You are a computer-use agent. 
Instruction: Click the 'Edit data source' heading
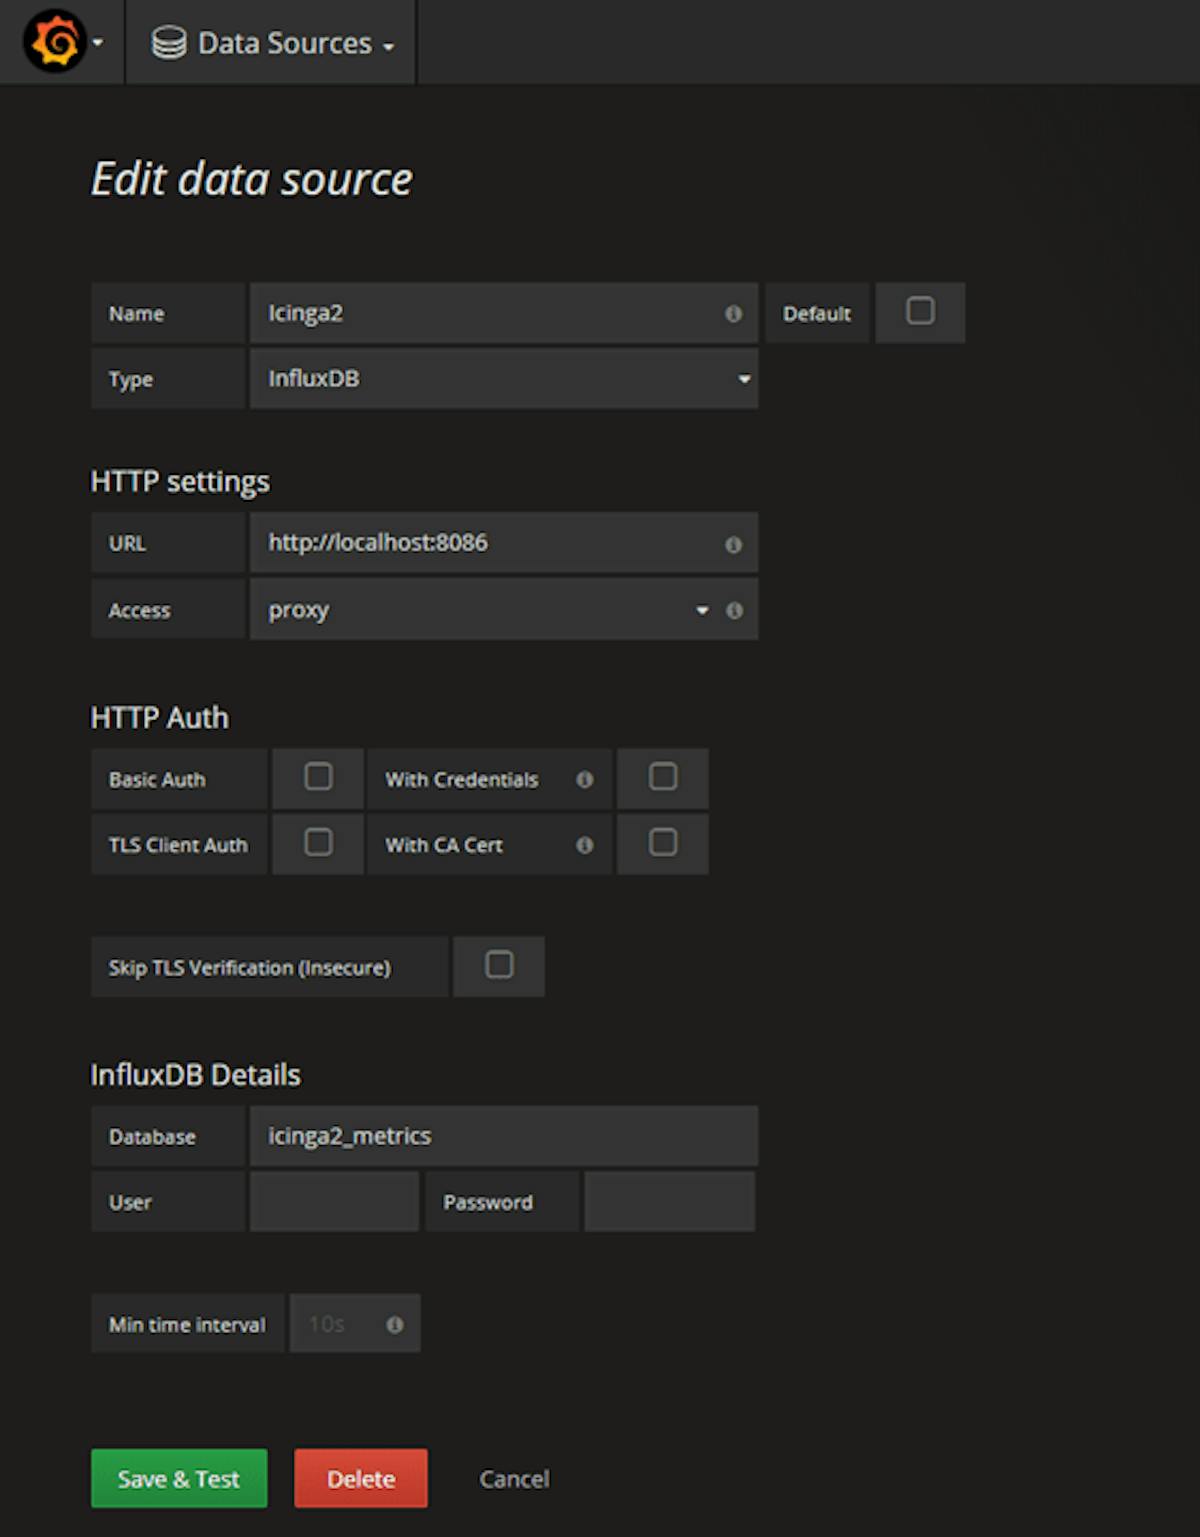pyautogui.click(x=252, y=180)
